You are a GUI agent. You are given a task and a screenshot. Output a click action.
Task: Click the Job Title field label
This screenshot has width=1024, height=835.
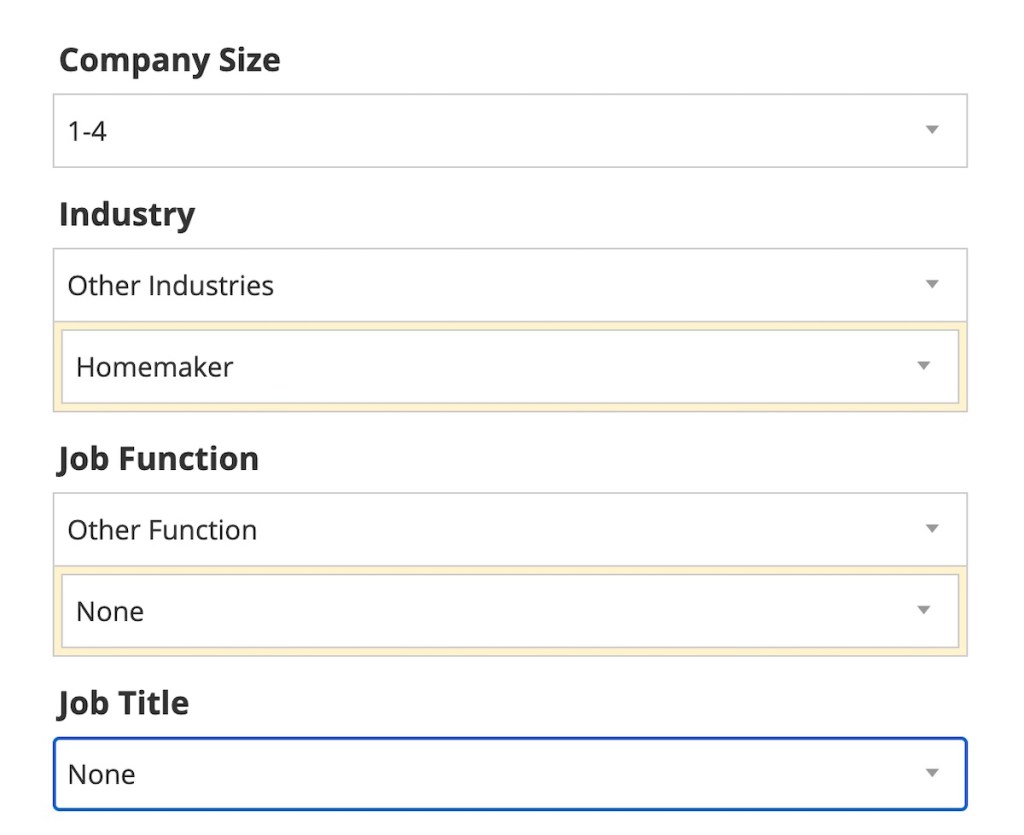coord(124,703)
